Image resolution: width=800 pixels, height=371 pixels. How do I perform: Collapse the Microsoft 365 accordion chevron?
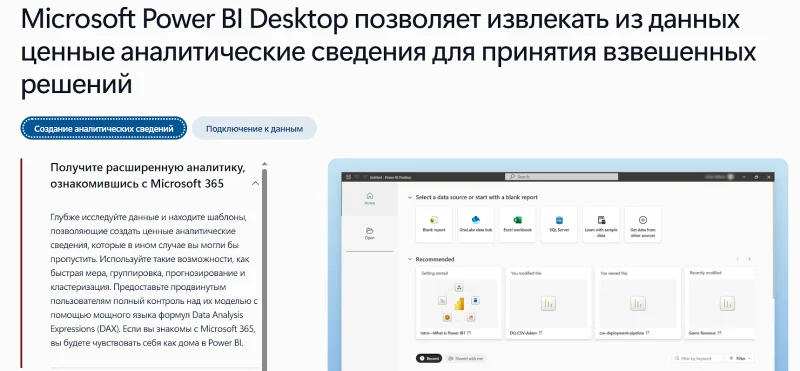(256, 184)
